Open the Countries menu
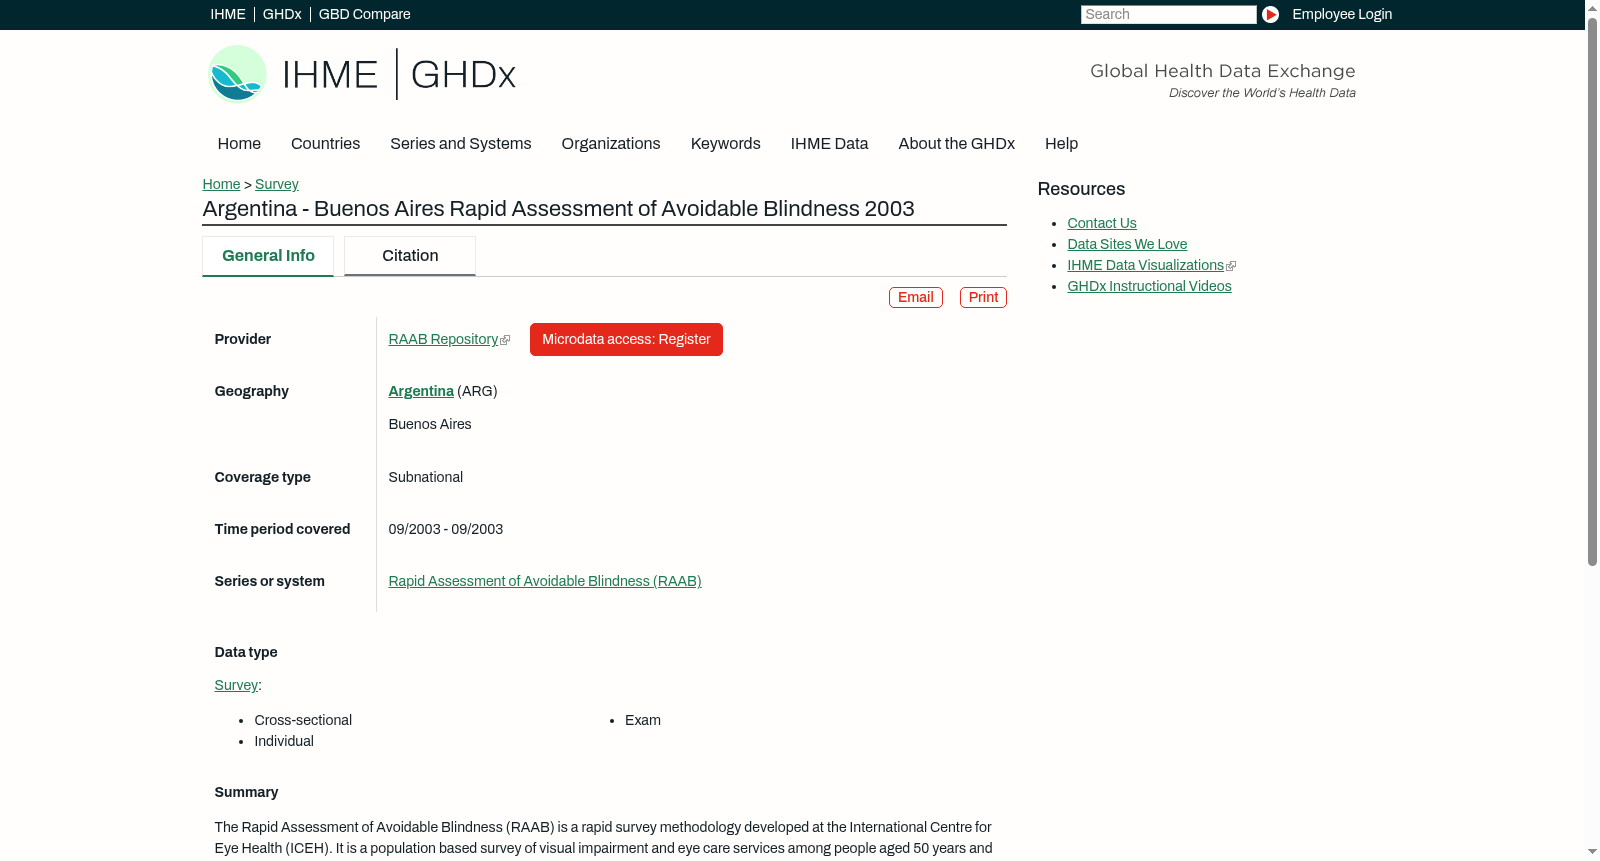Image resolution: width=1600 pixels, height=861 pixels. click(x=325, y=143)
